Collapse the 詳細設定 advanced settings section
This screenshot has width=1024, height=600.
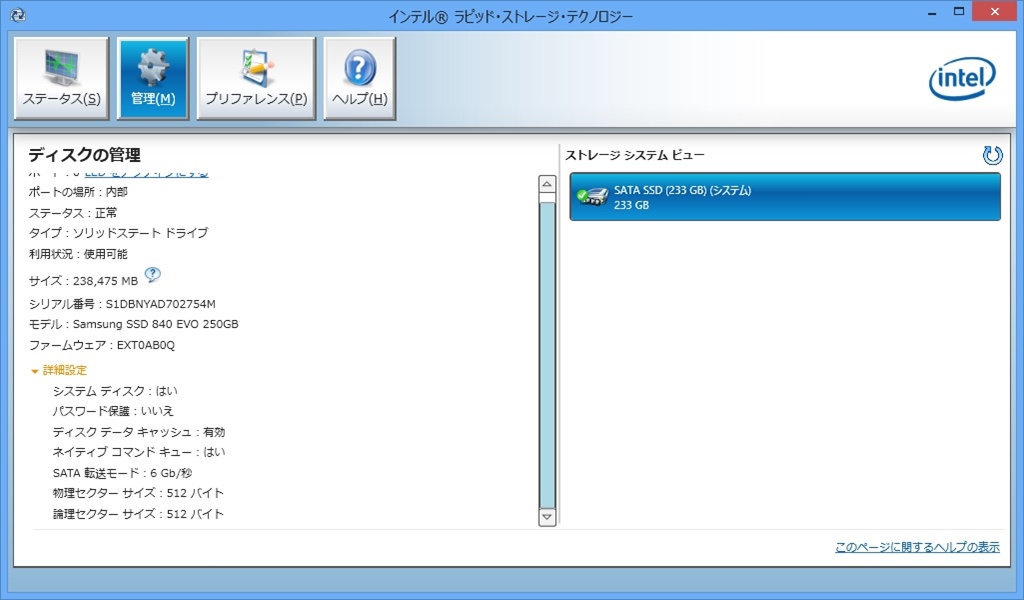[x=59, y=370]
